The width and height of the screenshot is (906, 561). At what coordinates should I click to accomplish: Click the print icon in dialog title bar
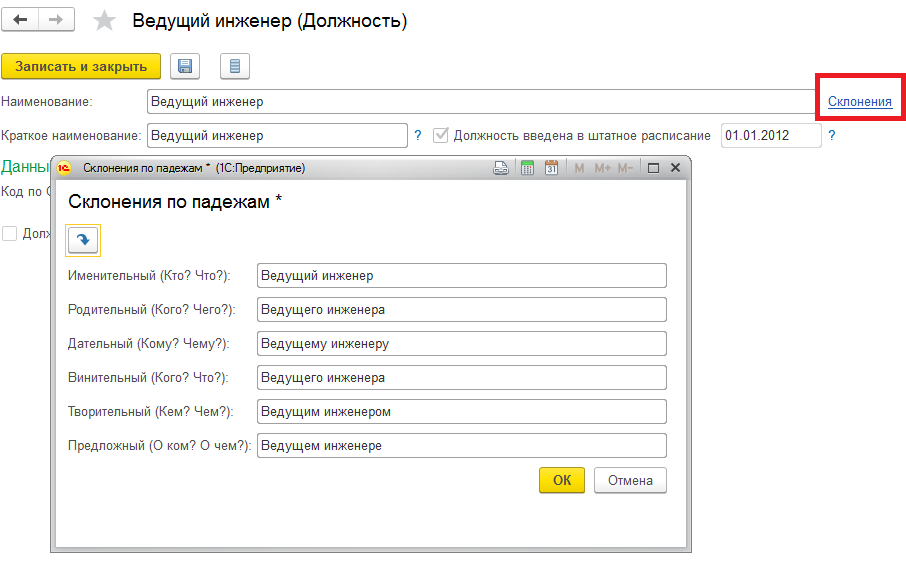501,168
